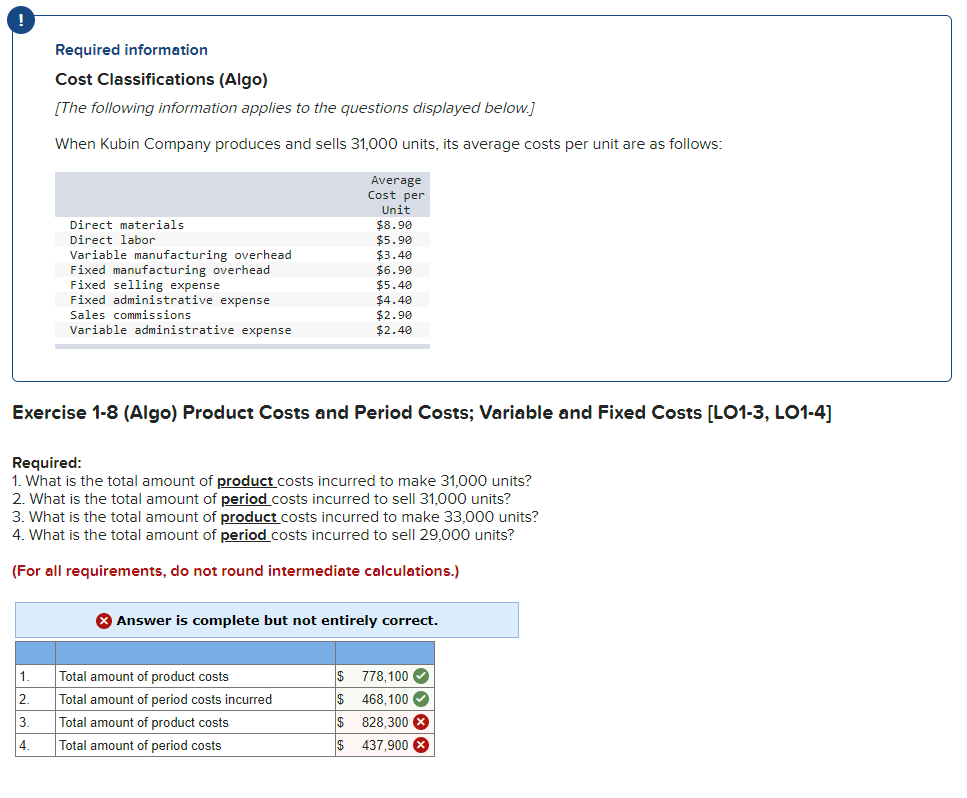Click underlined 'product' in question 3
The height and width of the screenshot is (798, 967).
[249, 517]
